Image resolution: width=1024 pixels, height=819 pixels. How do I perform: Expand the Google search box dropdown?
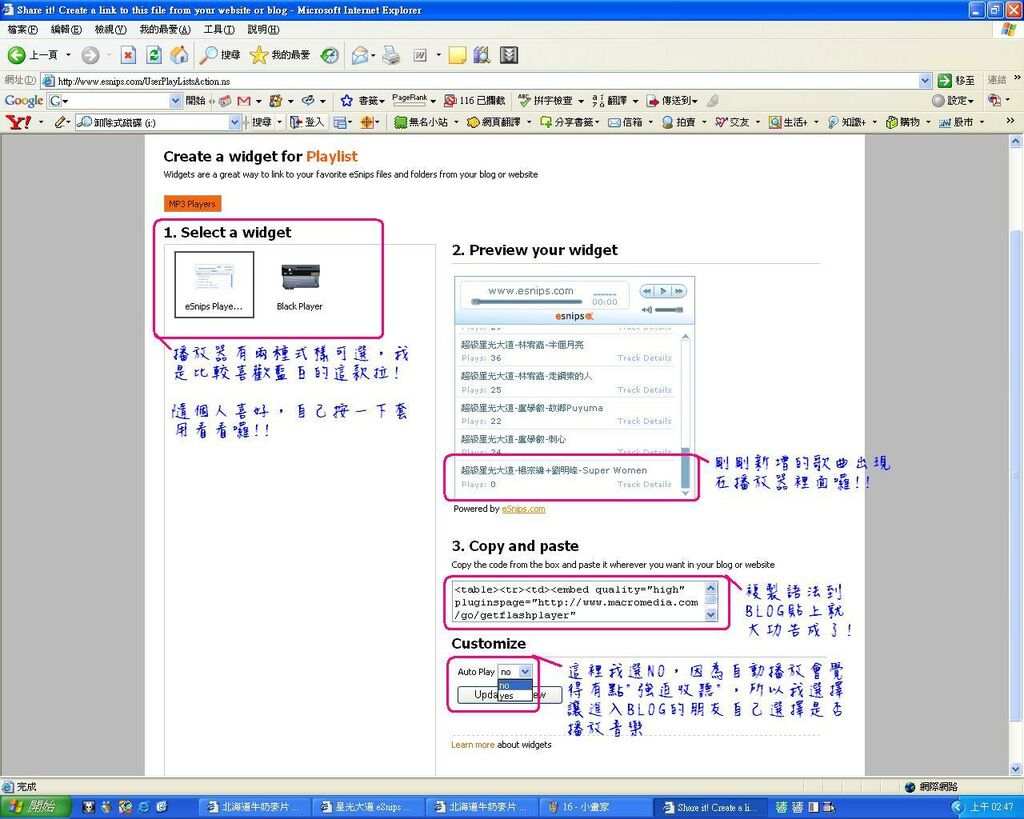pyautogui.click(x=175, y=101)
